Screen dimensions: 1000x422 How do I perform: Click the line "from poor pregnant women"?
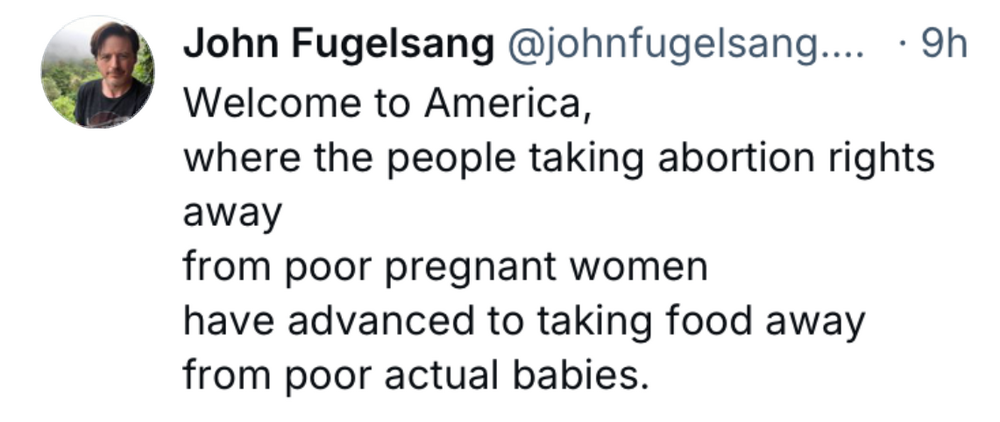pos(445,268)
